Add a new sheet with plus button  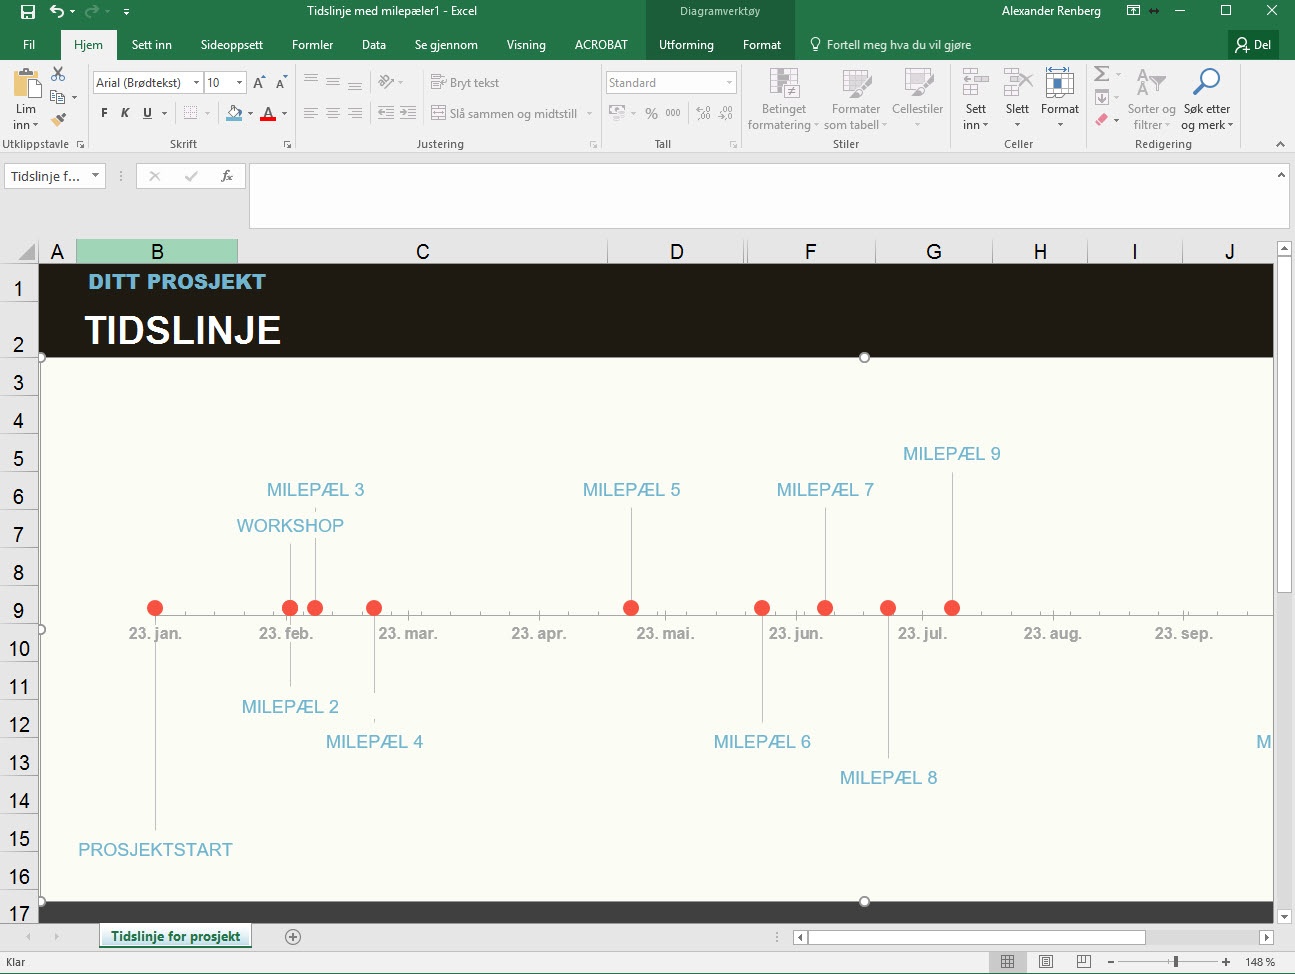pos(293,937)
